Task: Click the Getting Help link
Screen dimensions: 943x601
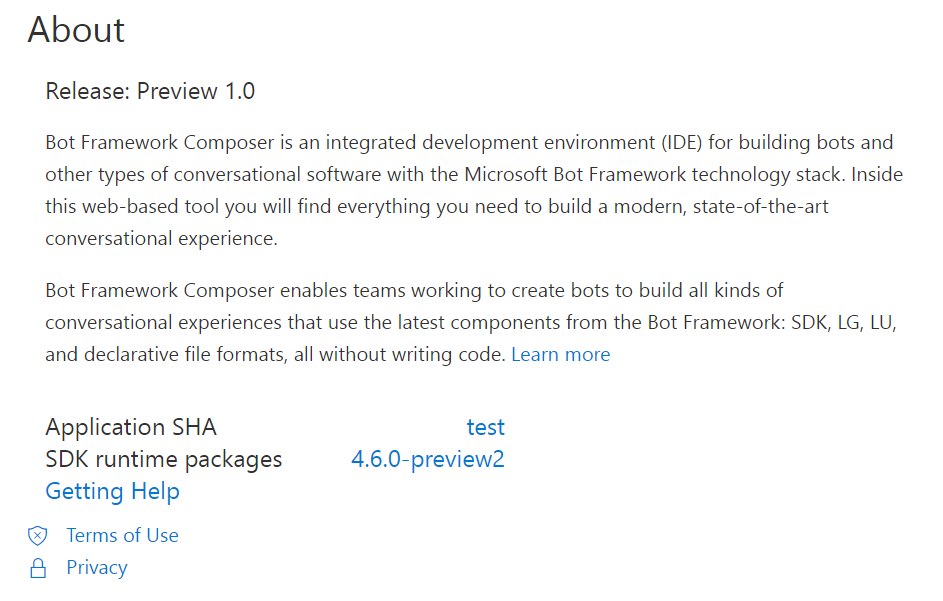Action: pyautogui.click(x=112, y=491)
